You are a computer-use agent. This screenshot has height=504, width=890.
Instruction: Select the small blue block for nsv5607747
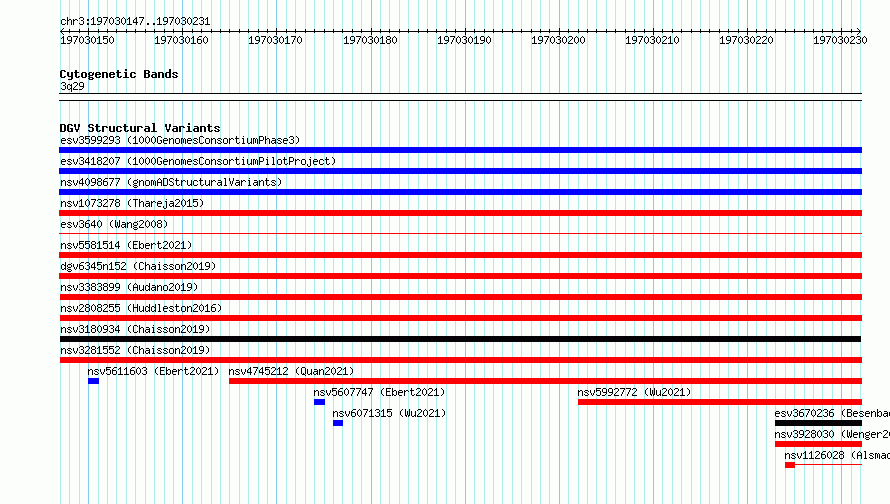point(320,402)
